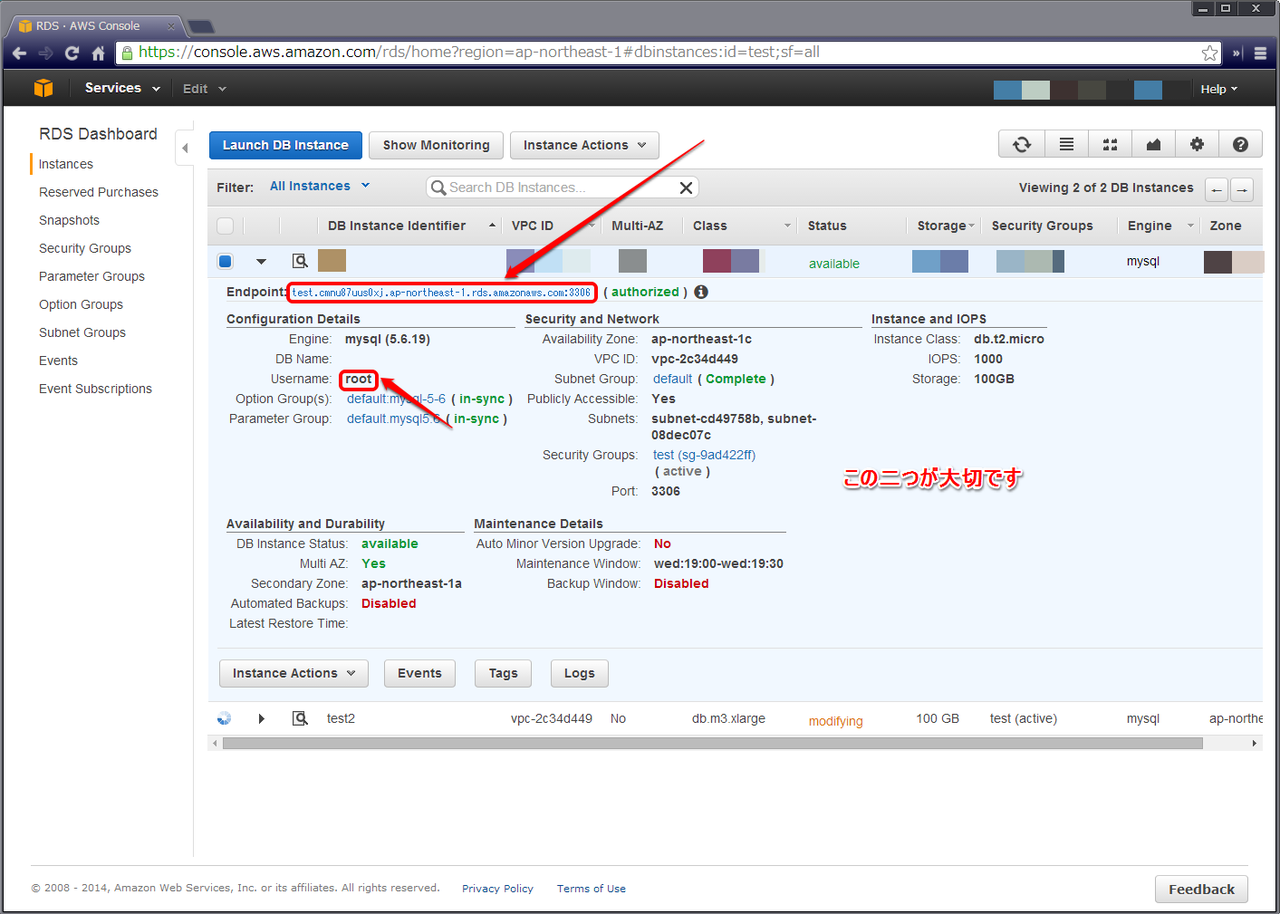1280x914 pixels.
Task: Open a new browser tab
Action: [200, 26]
